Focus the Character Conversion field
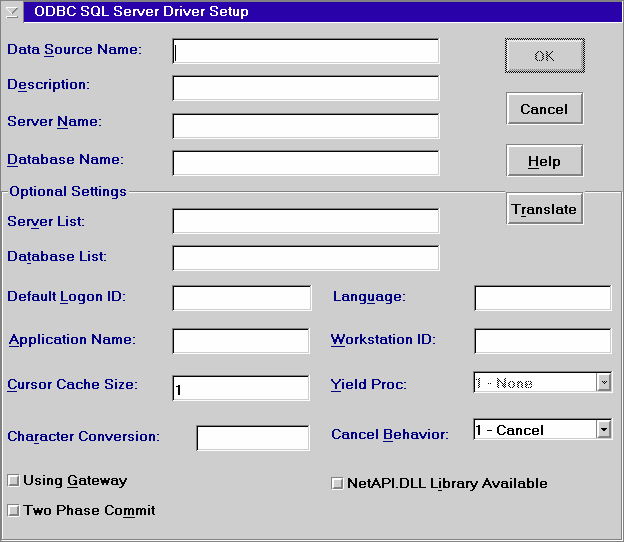Image resolution: width=624 pixels, height=542 pixels. (x=253, y=438)
